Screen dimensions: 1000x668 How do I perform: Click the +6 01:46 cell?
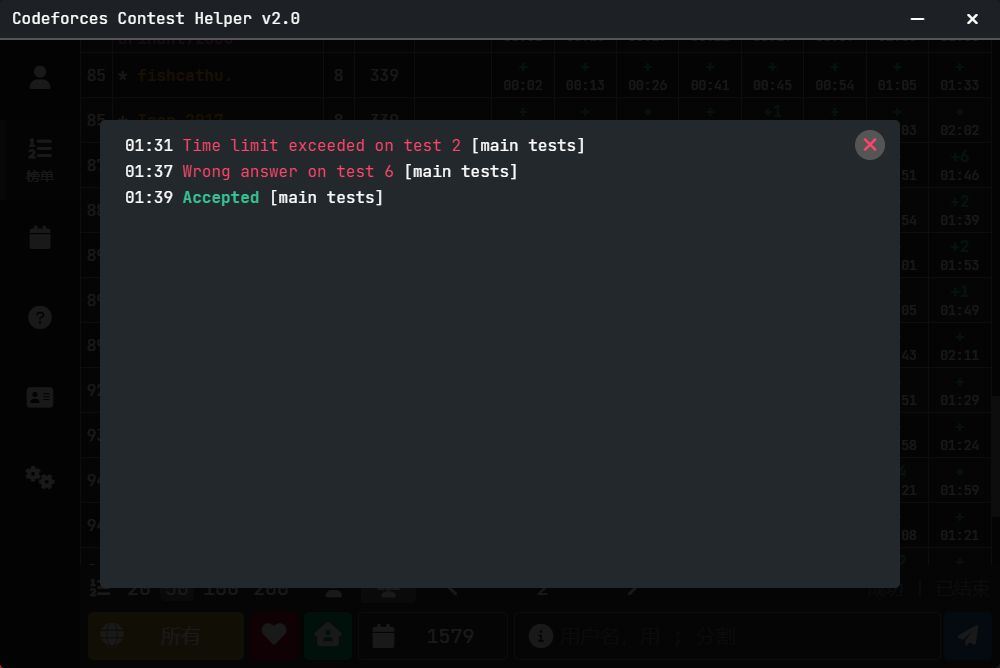click(x=960, y=166)
